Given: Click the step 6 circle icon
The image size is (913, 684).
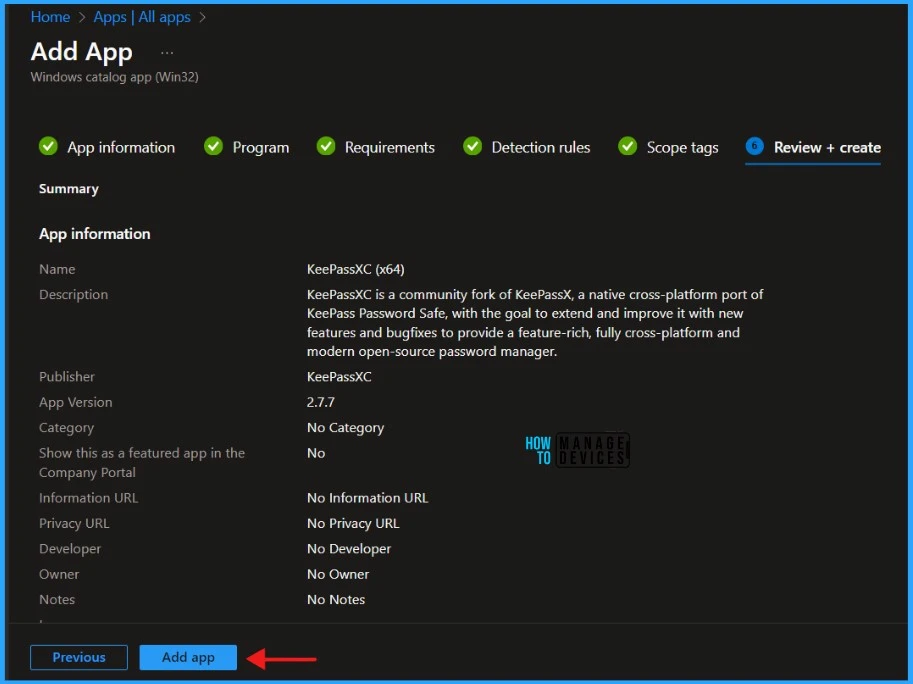Looking at the screenshot, I should 755,146.
